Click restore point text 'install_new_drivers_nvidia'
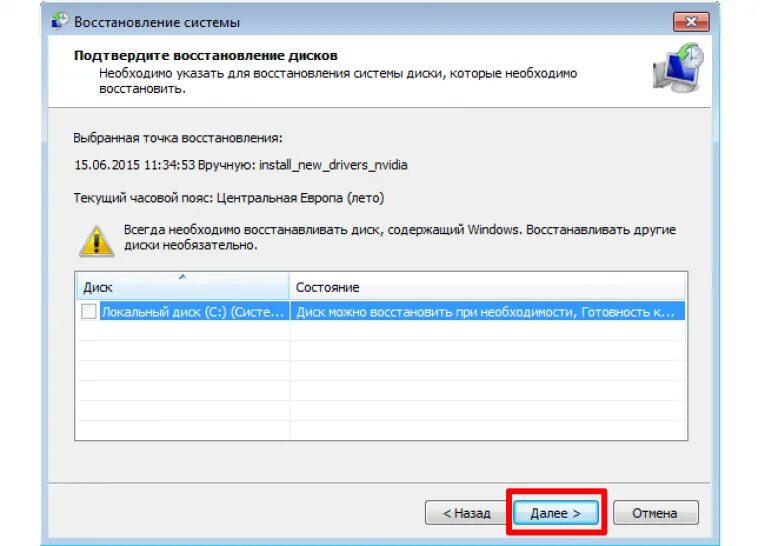765x546 pixels. (333, 165)
